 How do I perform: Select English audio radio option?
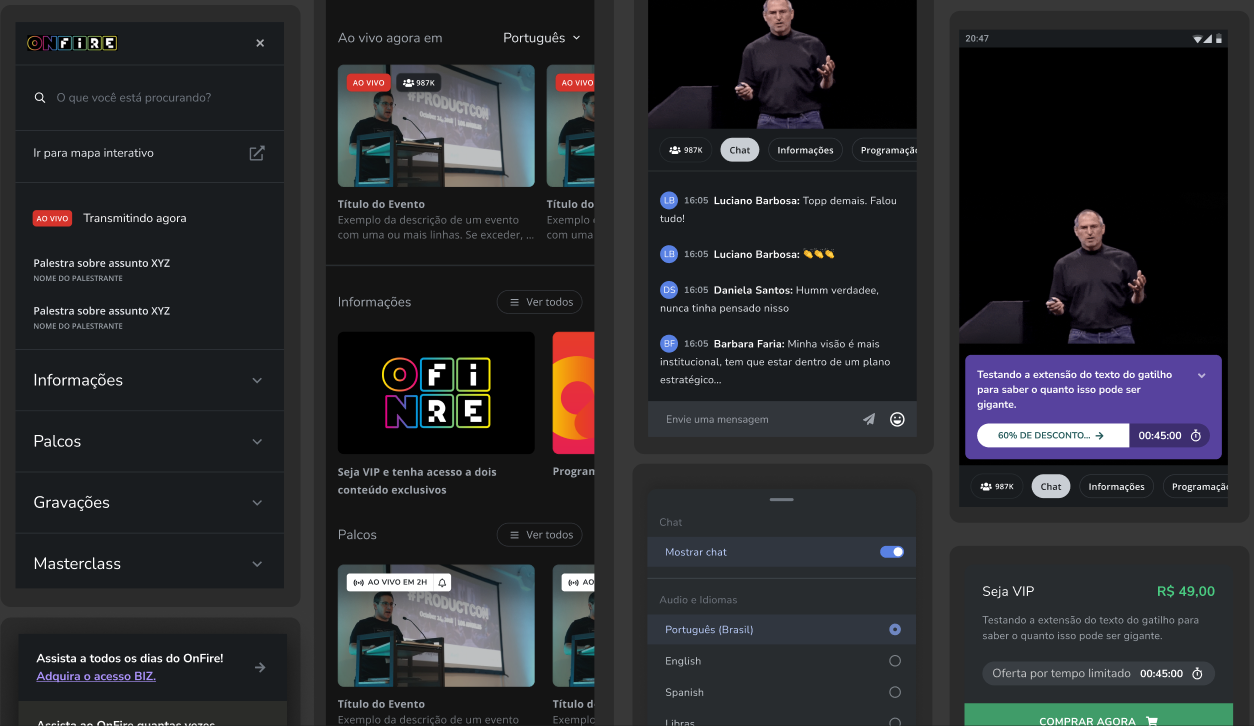895,661
